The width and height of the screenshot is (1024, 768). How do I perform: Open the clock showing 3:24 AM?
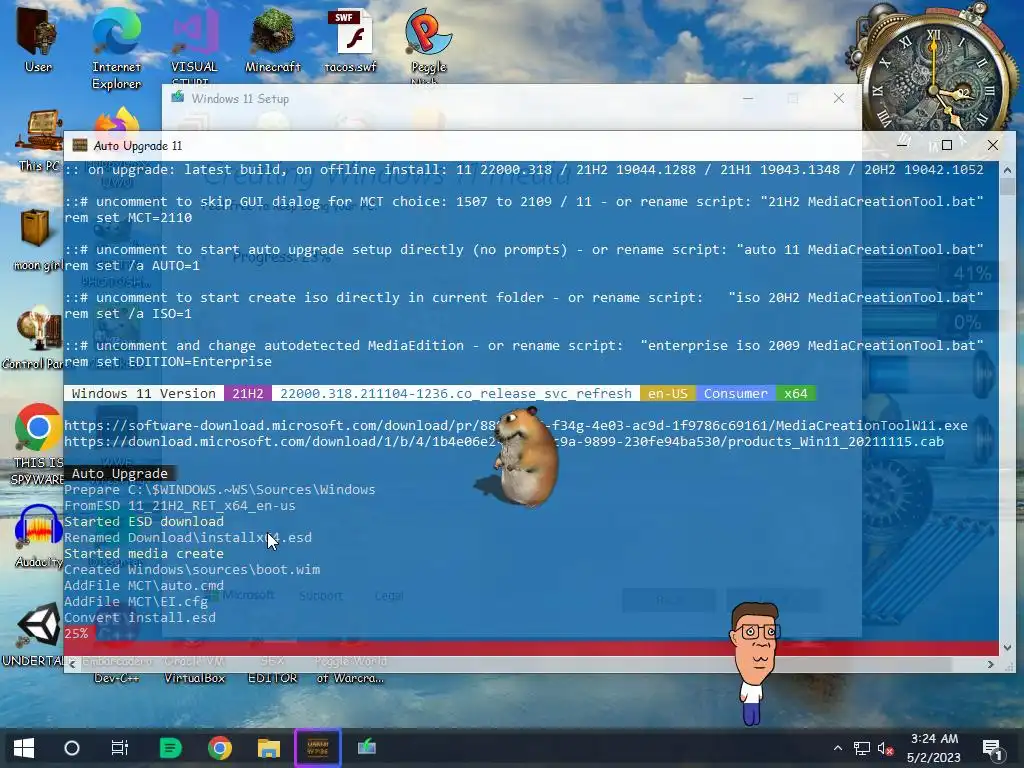934,748
